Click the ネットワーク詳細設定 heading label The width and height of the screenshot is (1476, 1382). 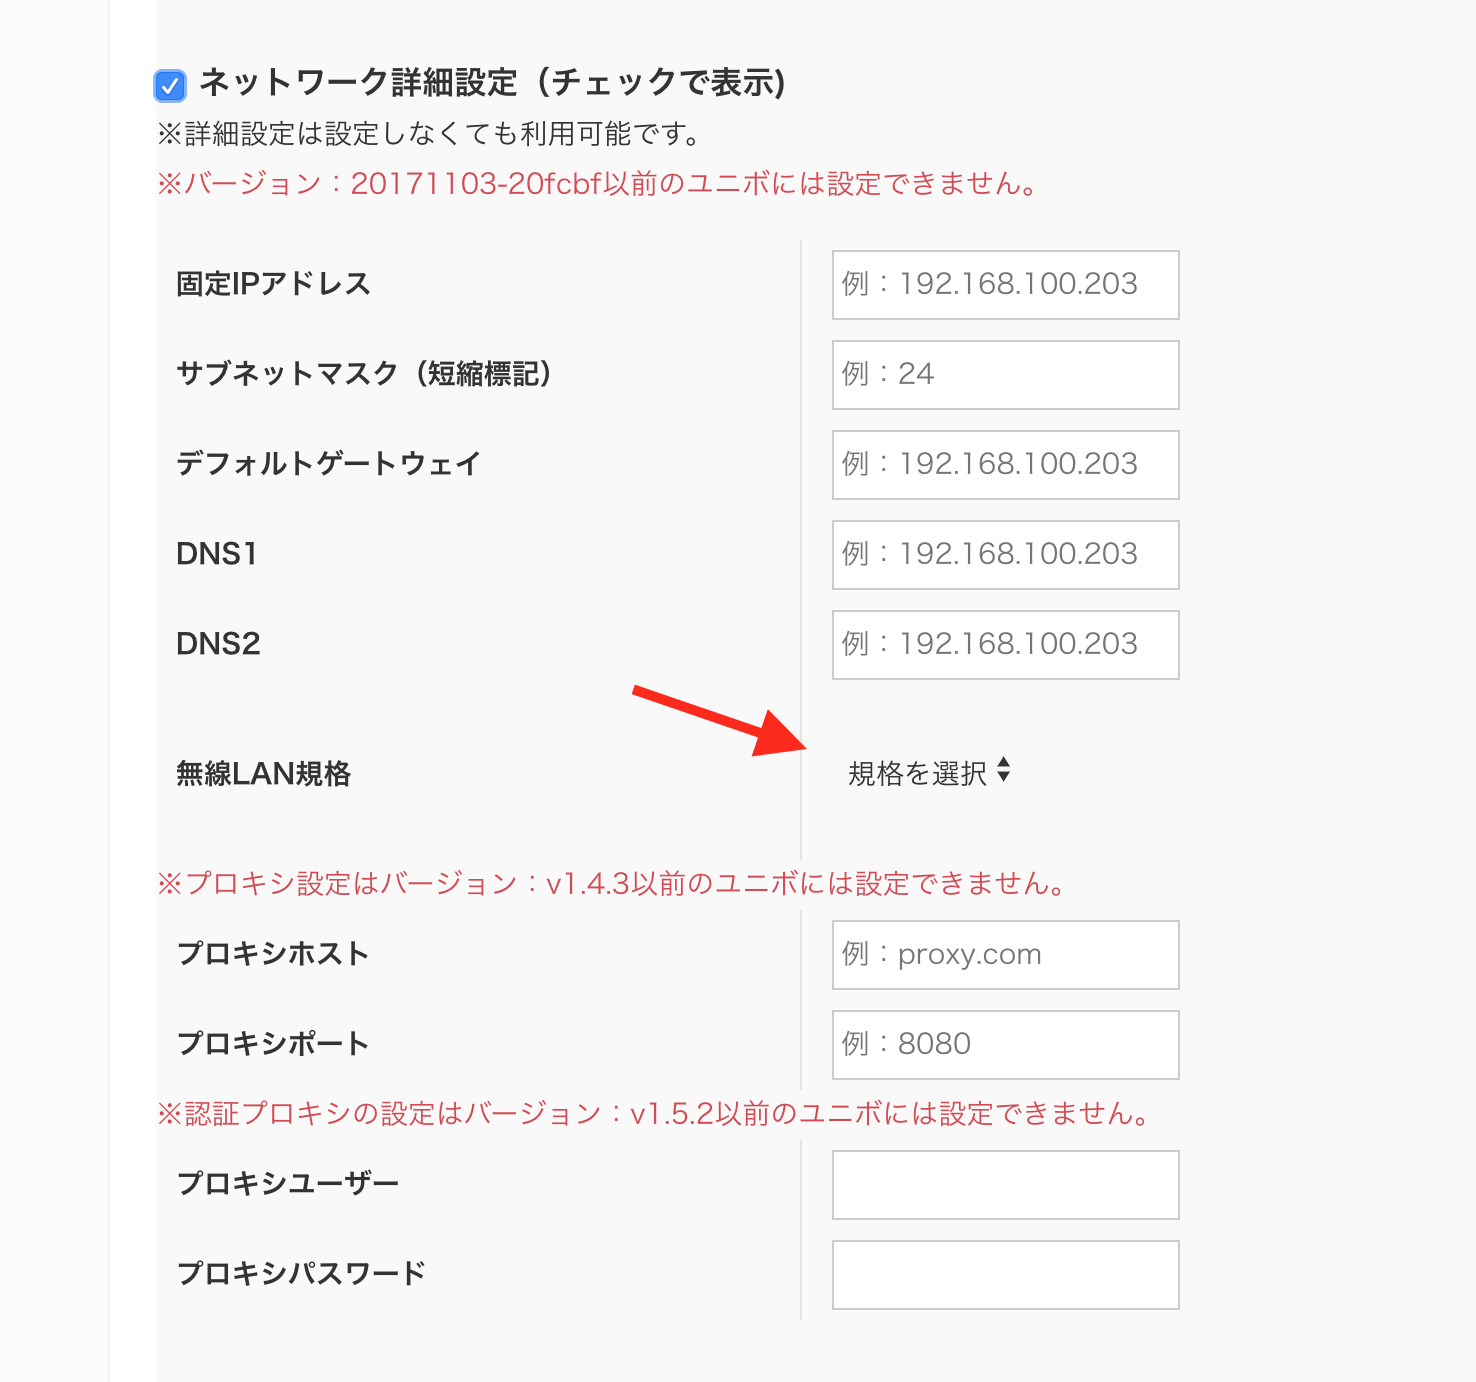click(493, 83)
